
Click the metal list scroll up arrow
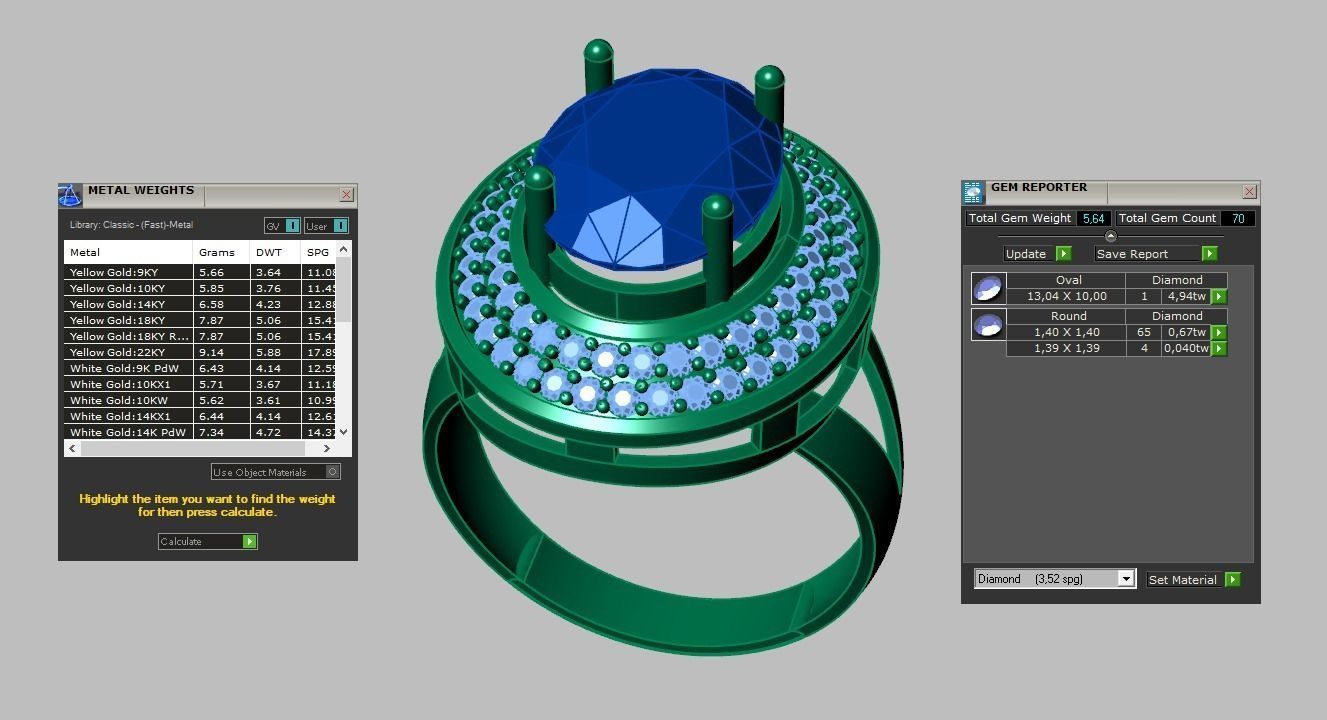click(x=344, y=249)
